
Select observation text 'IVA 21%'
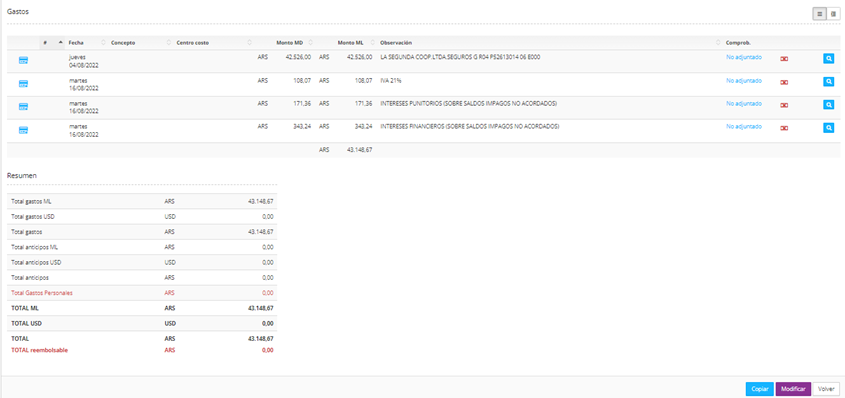tap(391, 80)
